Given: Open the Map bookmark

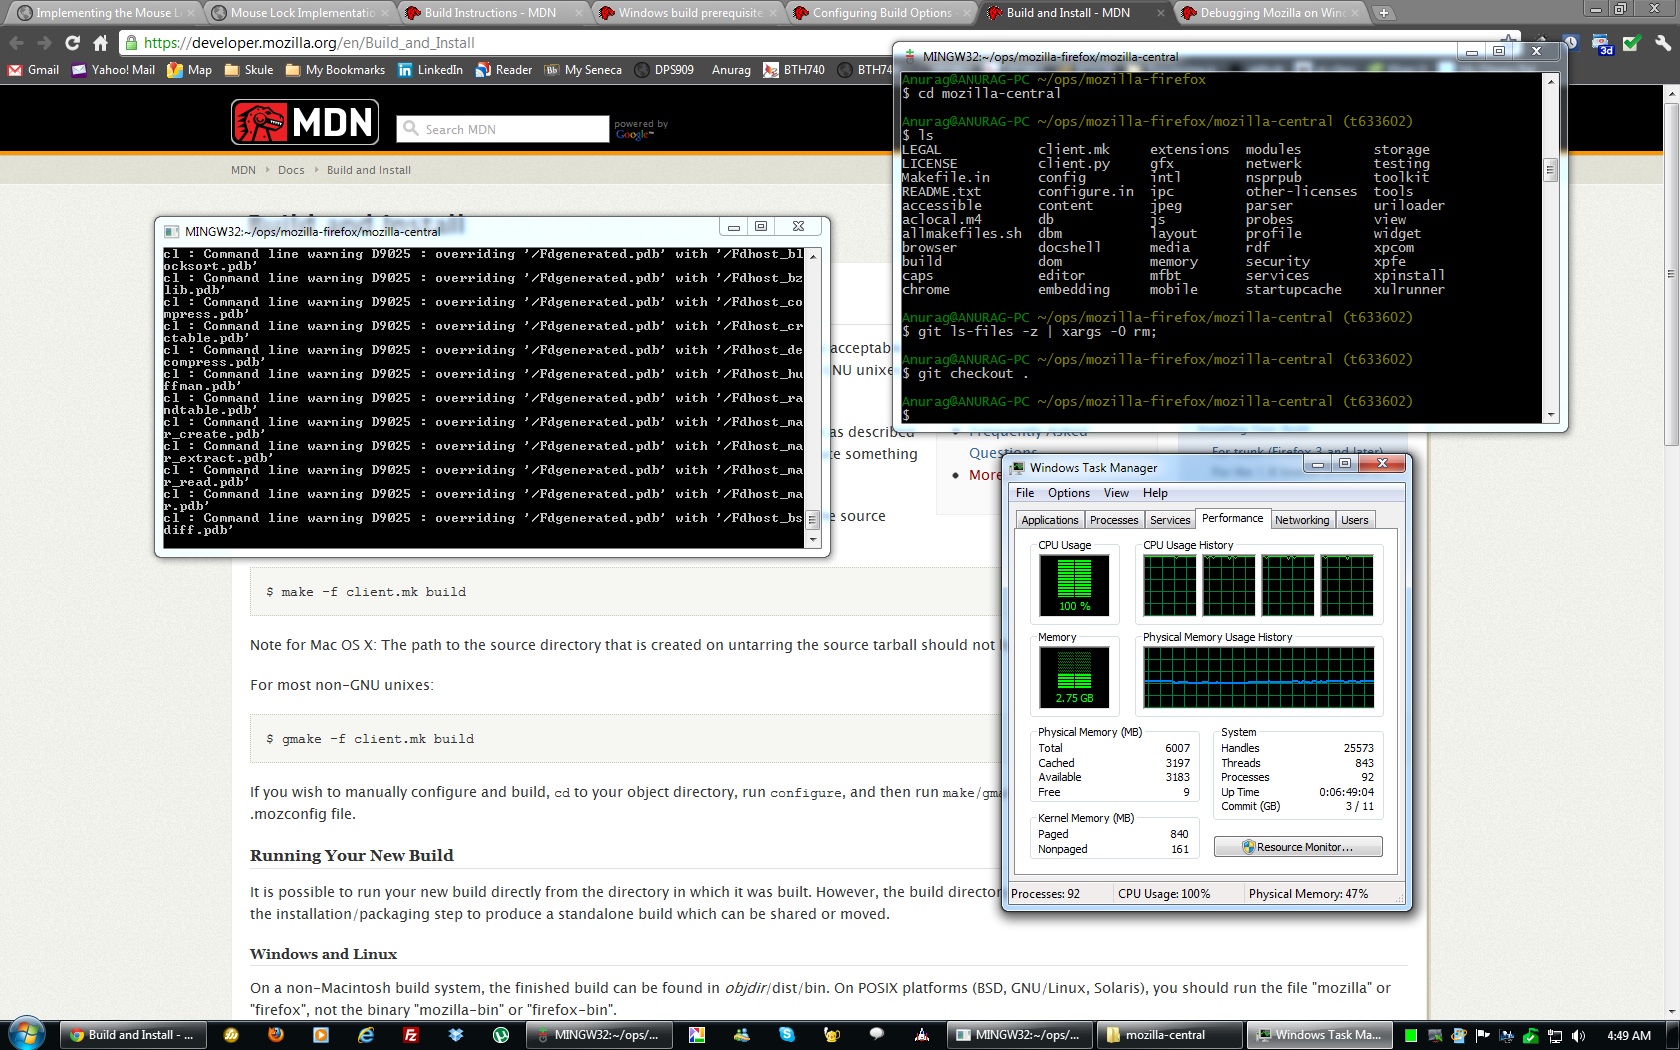Looking at the screenshot, I should [x=190, y=70].
